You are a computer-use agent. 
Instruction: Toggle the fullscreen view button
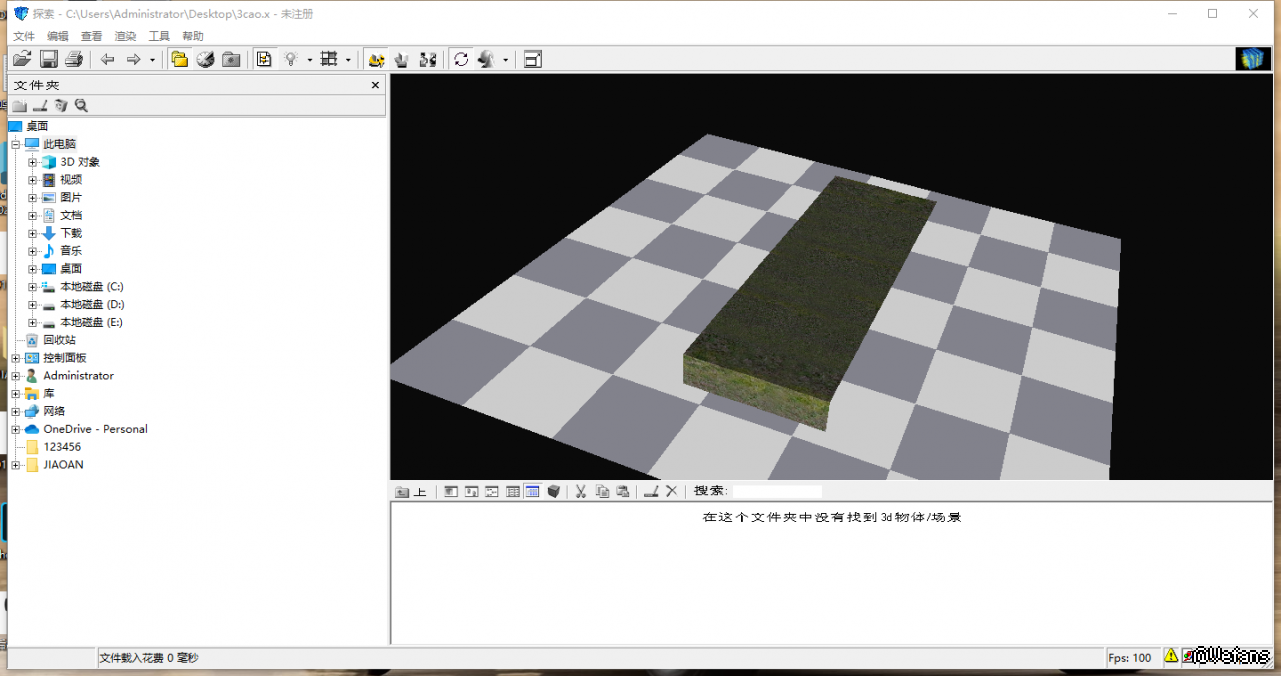click(x=533, y=60)
